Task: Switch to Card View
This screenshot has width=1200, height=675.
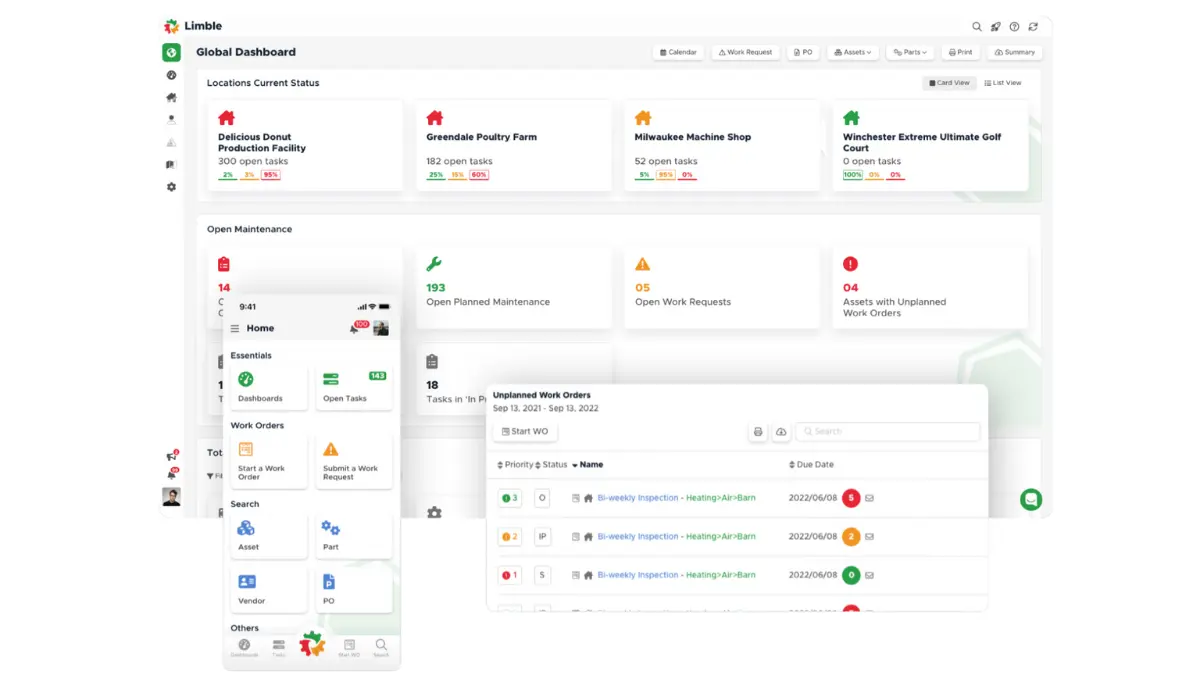Action: coord(949,83)
